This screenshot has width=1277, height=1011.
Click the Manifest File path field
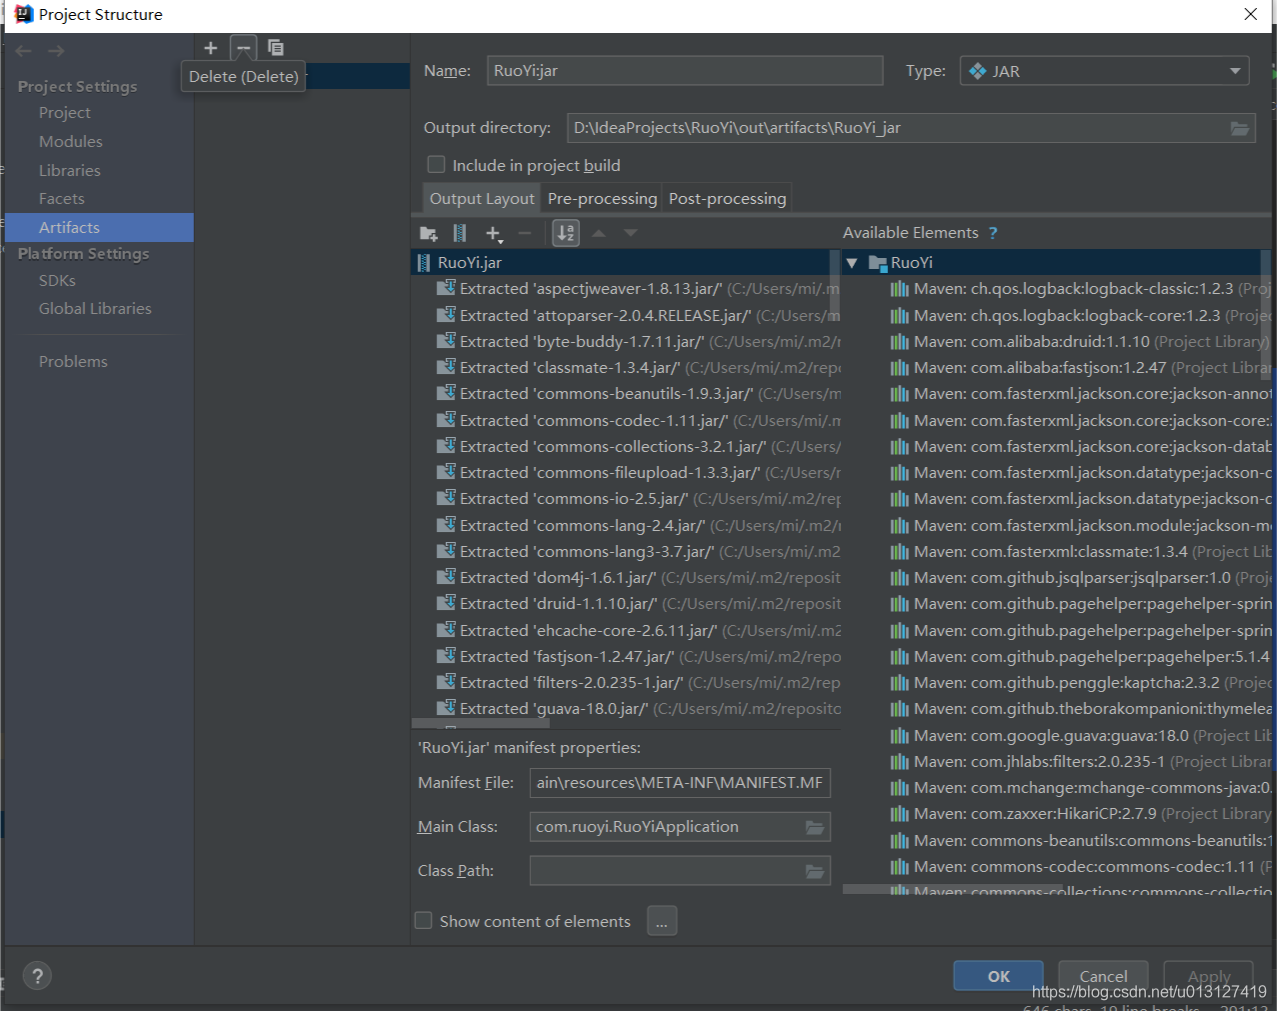[x=680, y=783]
